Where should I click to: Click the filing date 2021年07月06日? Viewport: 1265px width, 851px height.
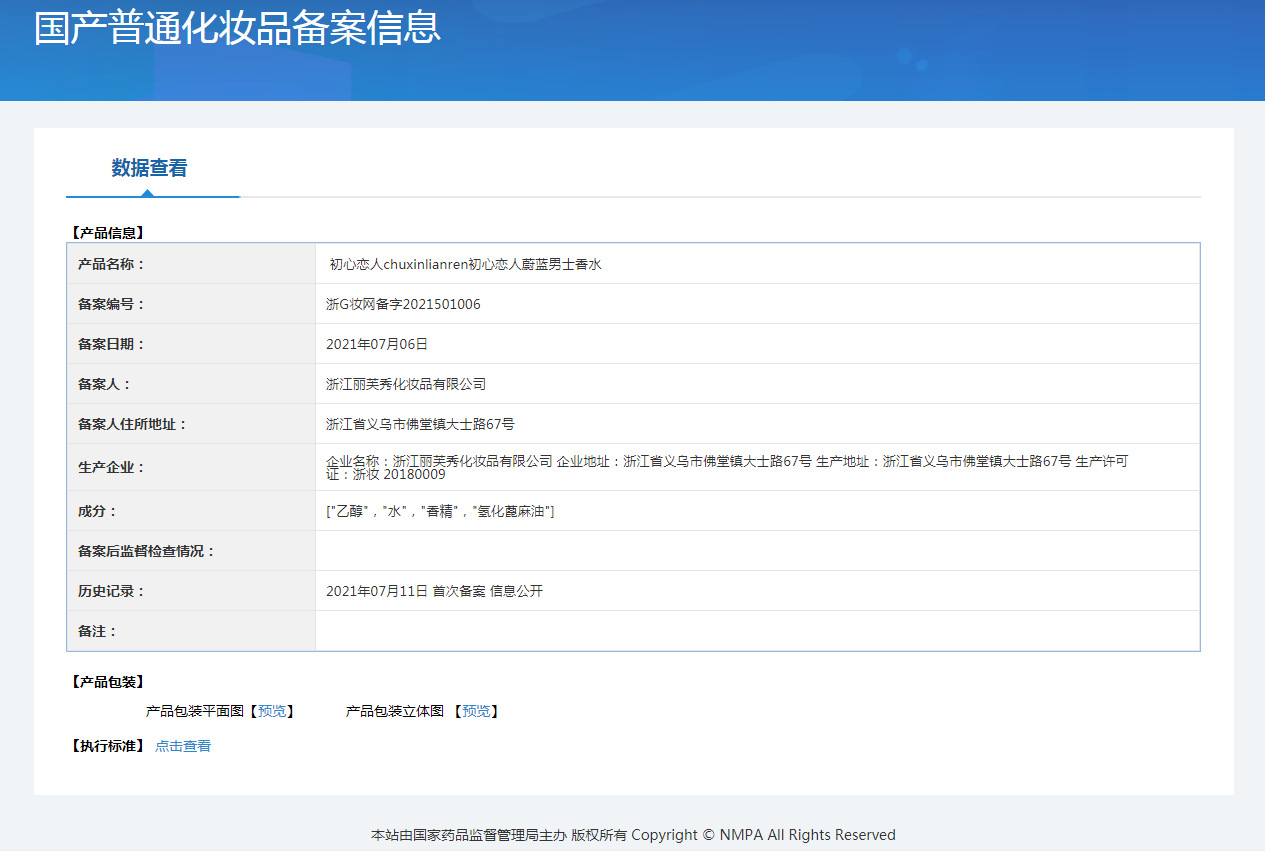[377, 344]
